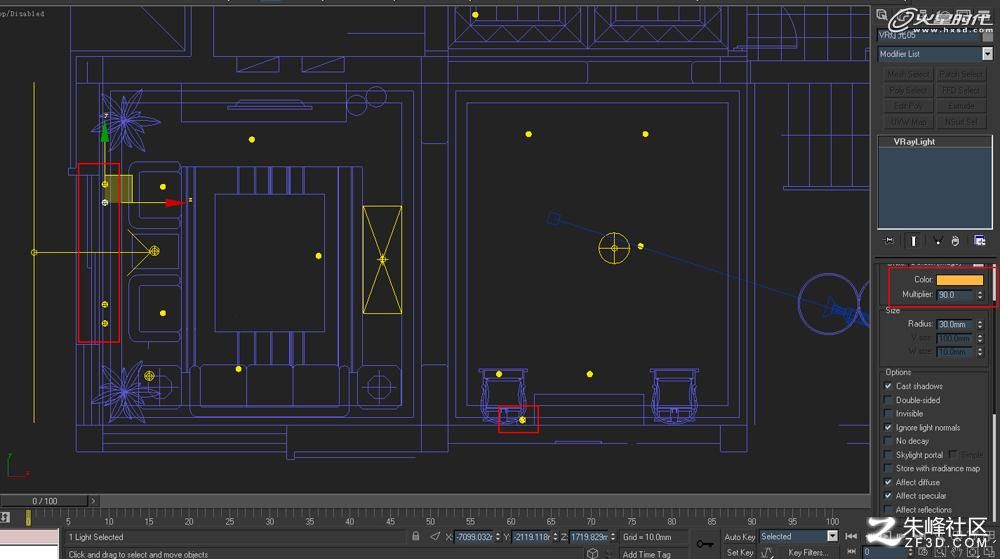
Task: Click Make Unique icon under modifier stack
Action: (938, 240)
